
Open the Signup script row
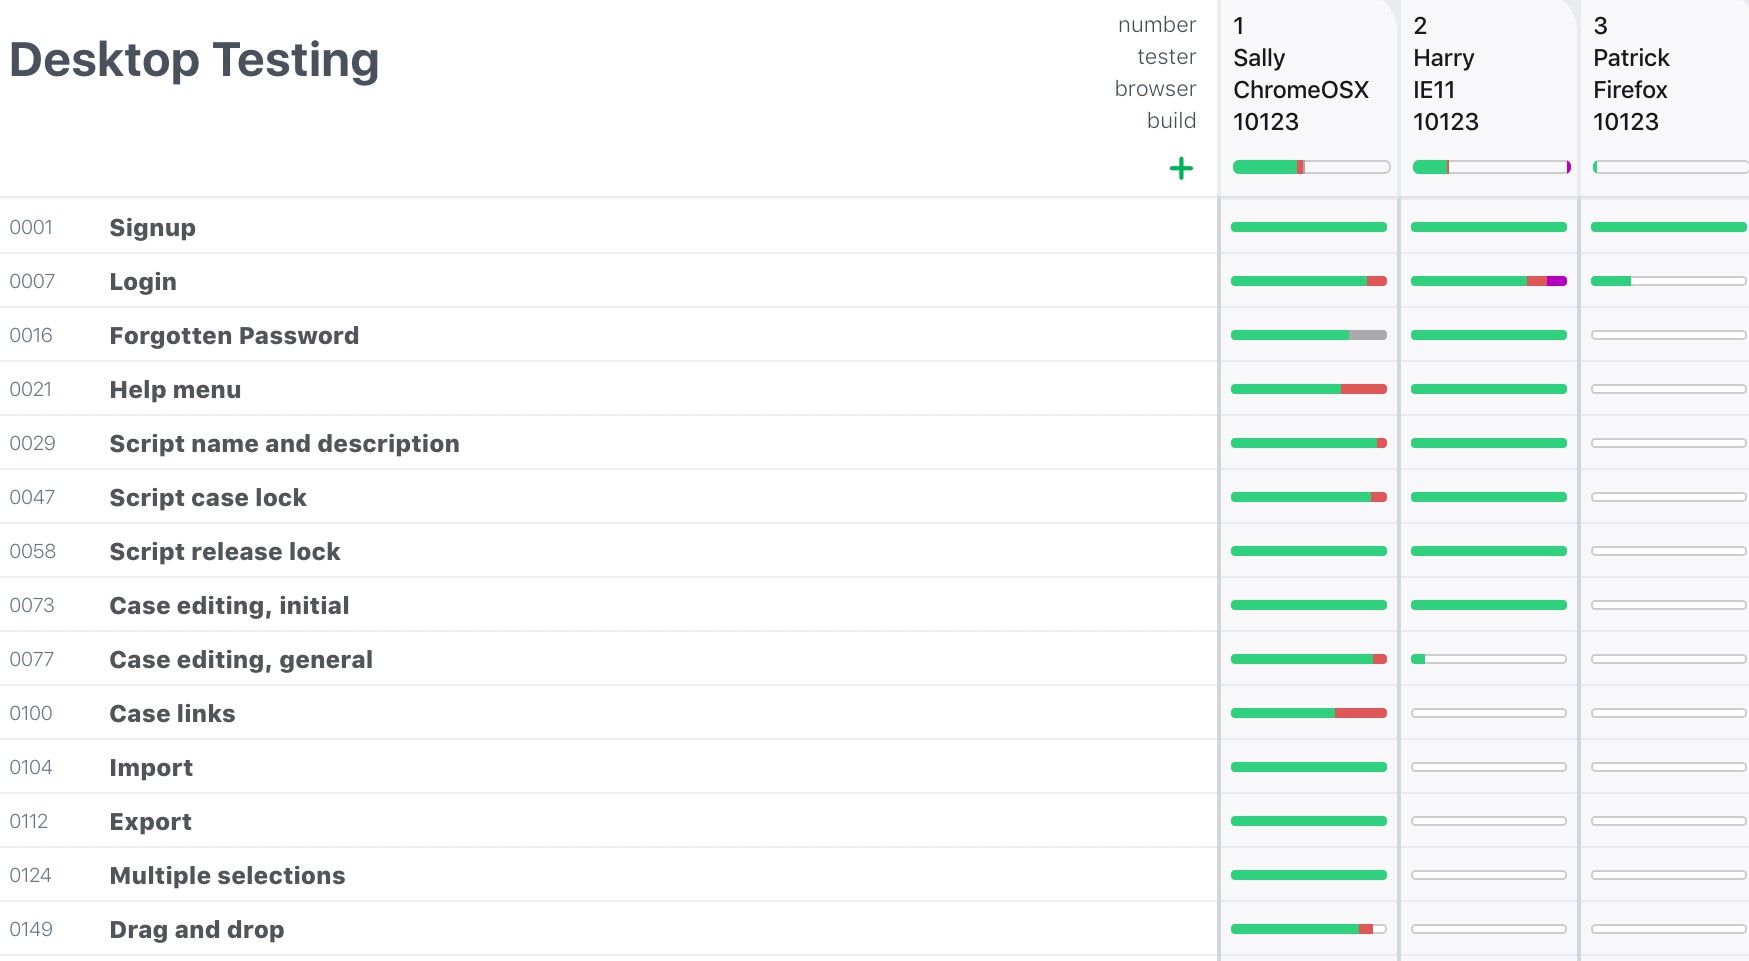coord(608,227)
